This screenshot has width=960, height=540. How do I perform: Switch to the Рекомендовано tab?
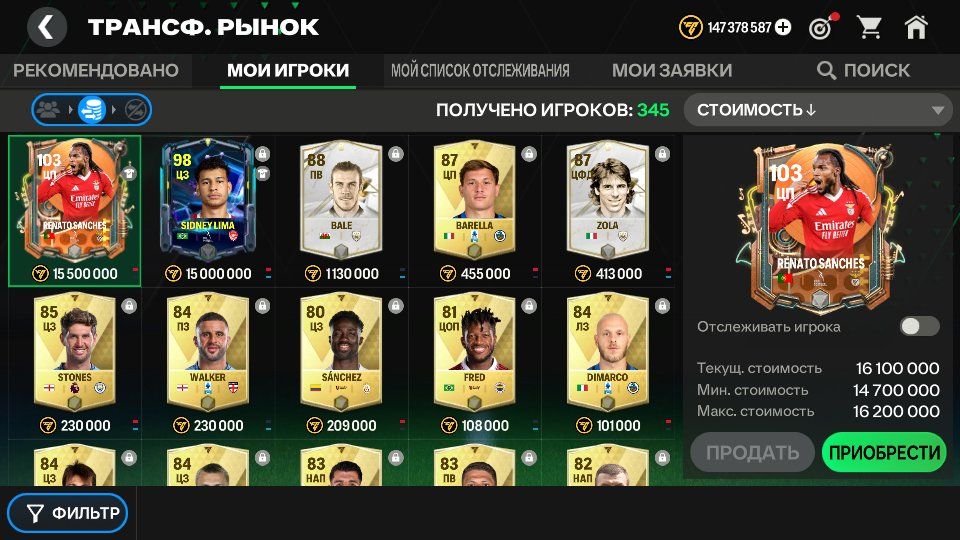[x=96, y=70]
